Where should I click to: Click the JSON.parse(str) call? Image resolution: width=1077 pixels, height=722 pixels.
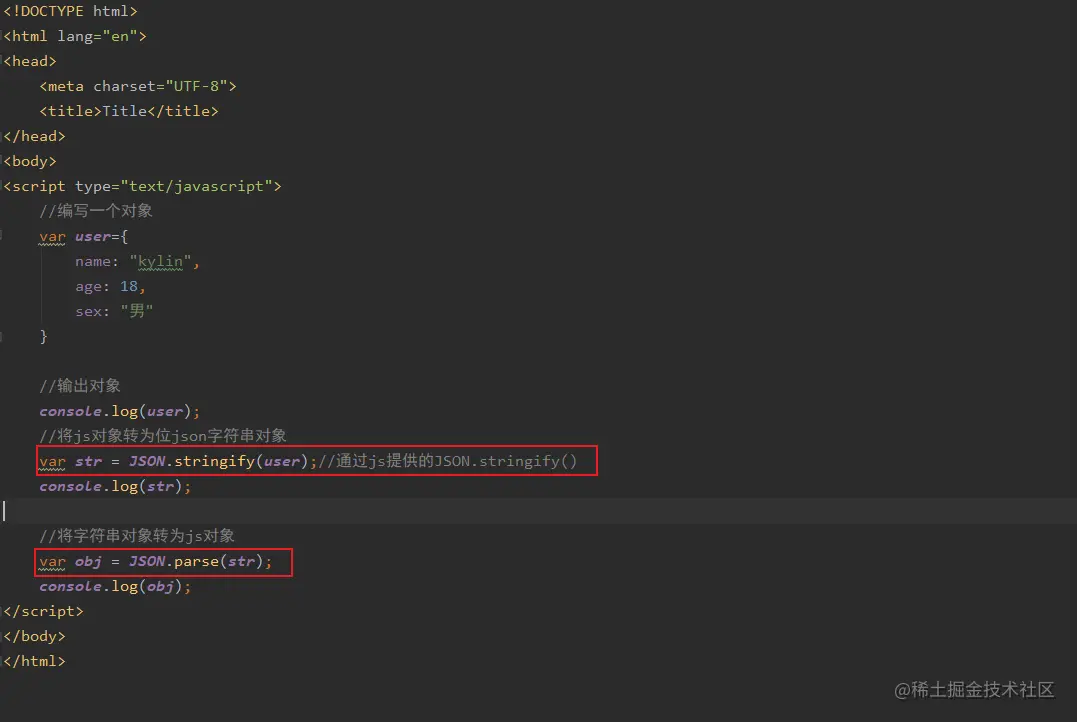196,561
